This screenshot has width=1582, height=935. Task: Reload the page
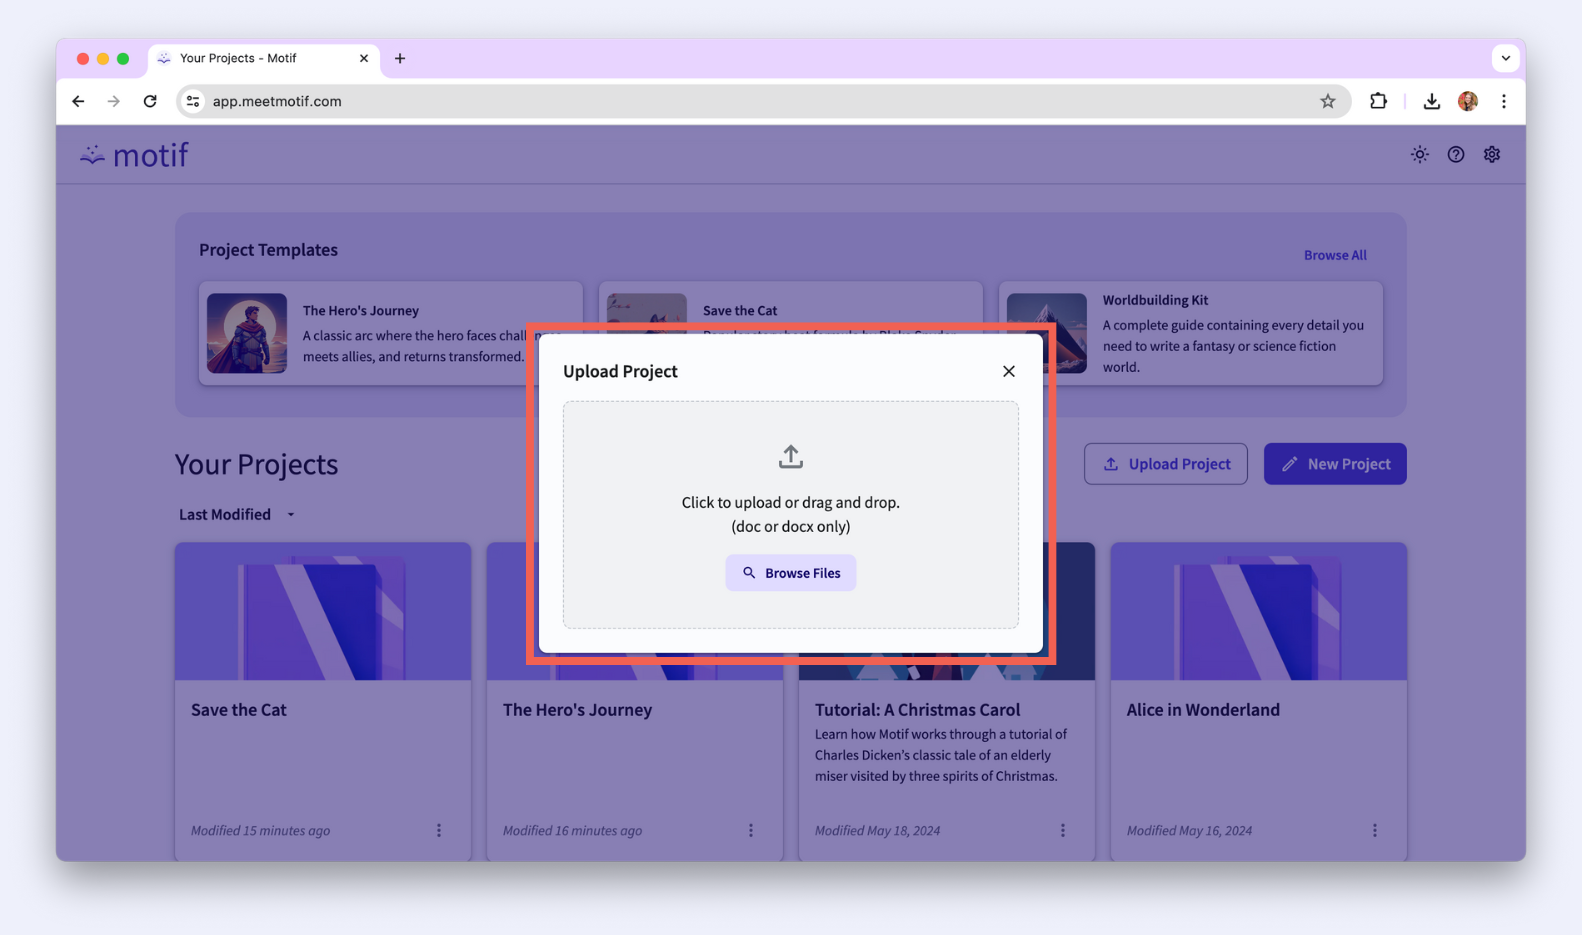point(150,101)
